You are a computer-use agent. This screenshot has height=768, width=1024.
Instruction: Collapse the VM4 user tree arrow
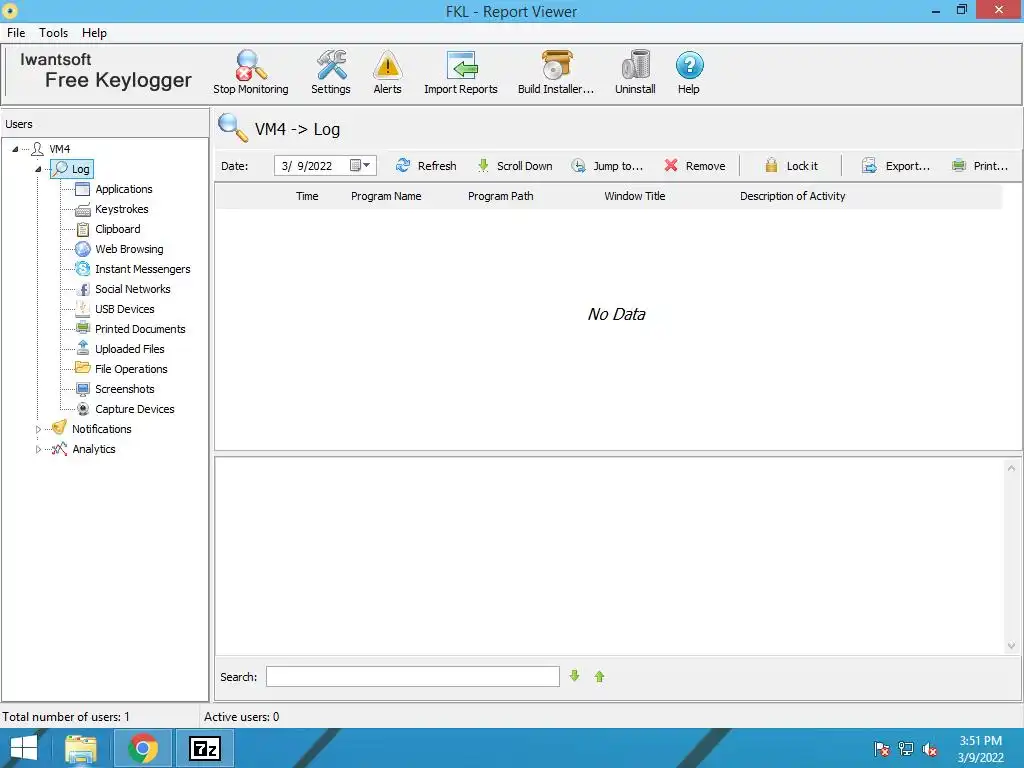pos(15,150)
